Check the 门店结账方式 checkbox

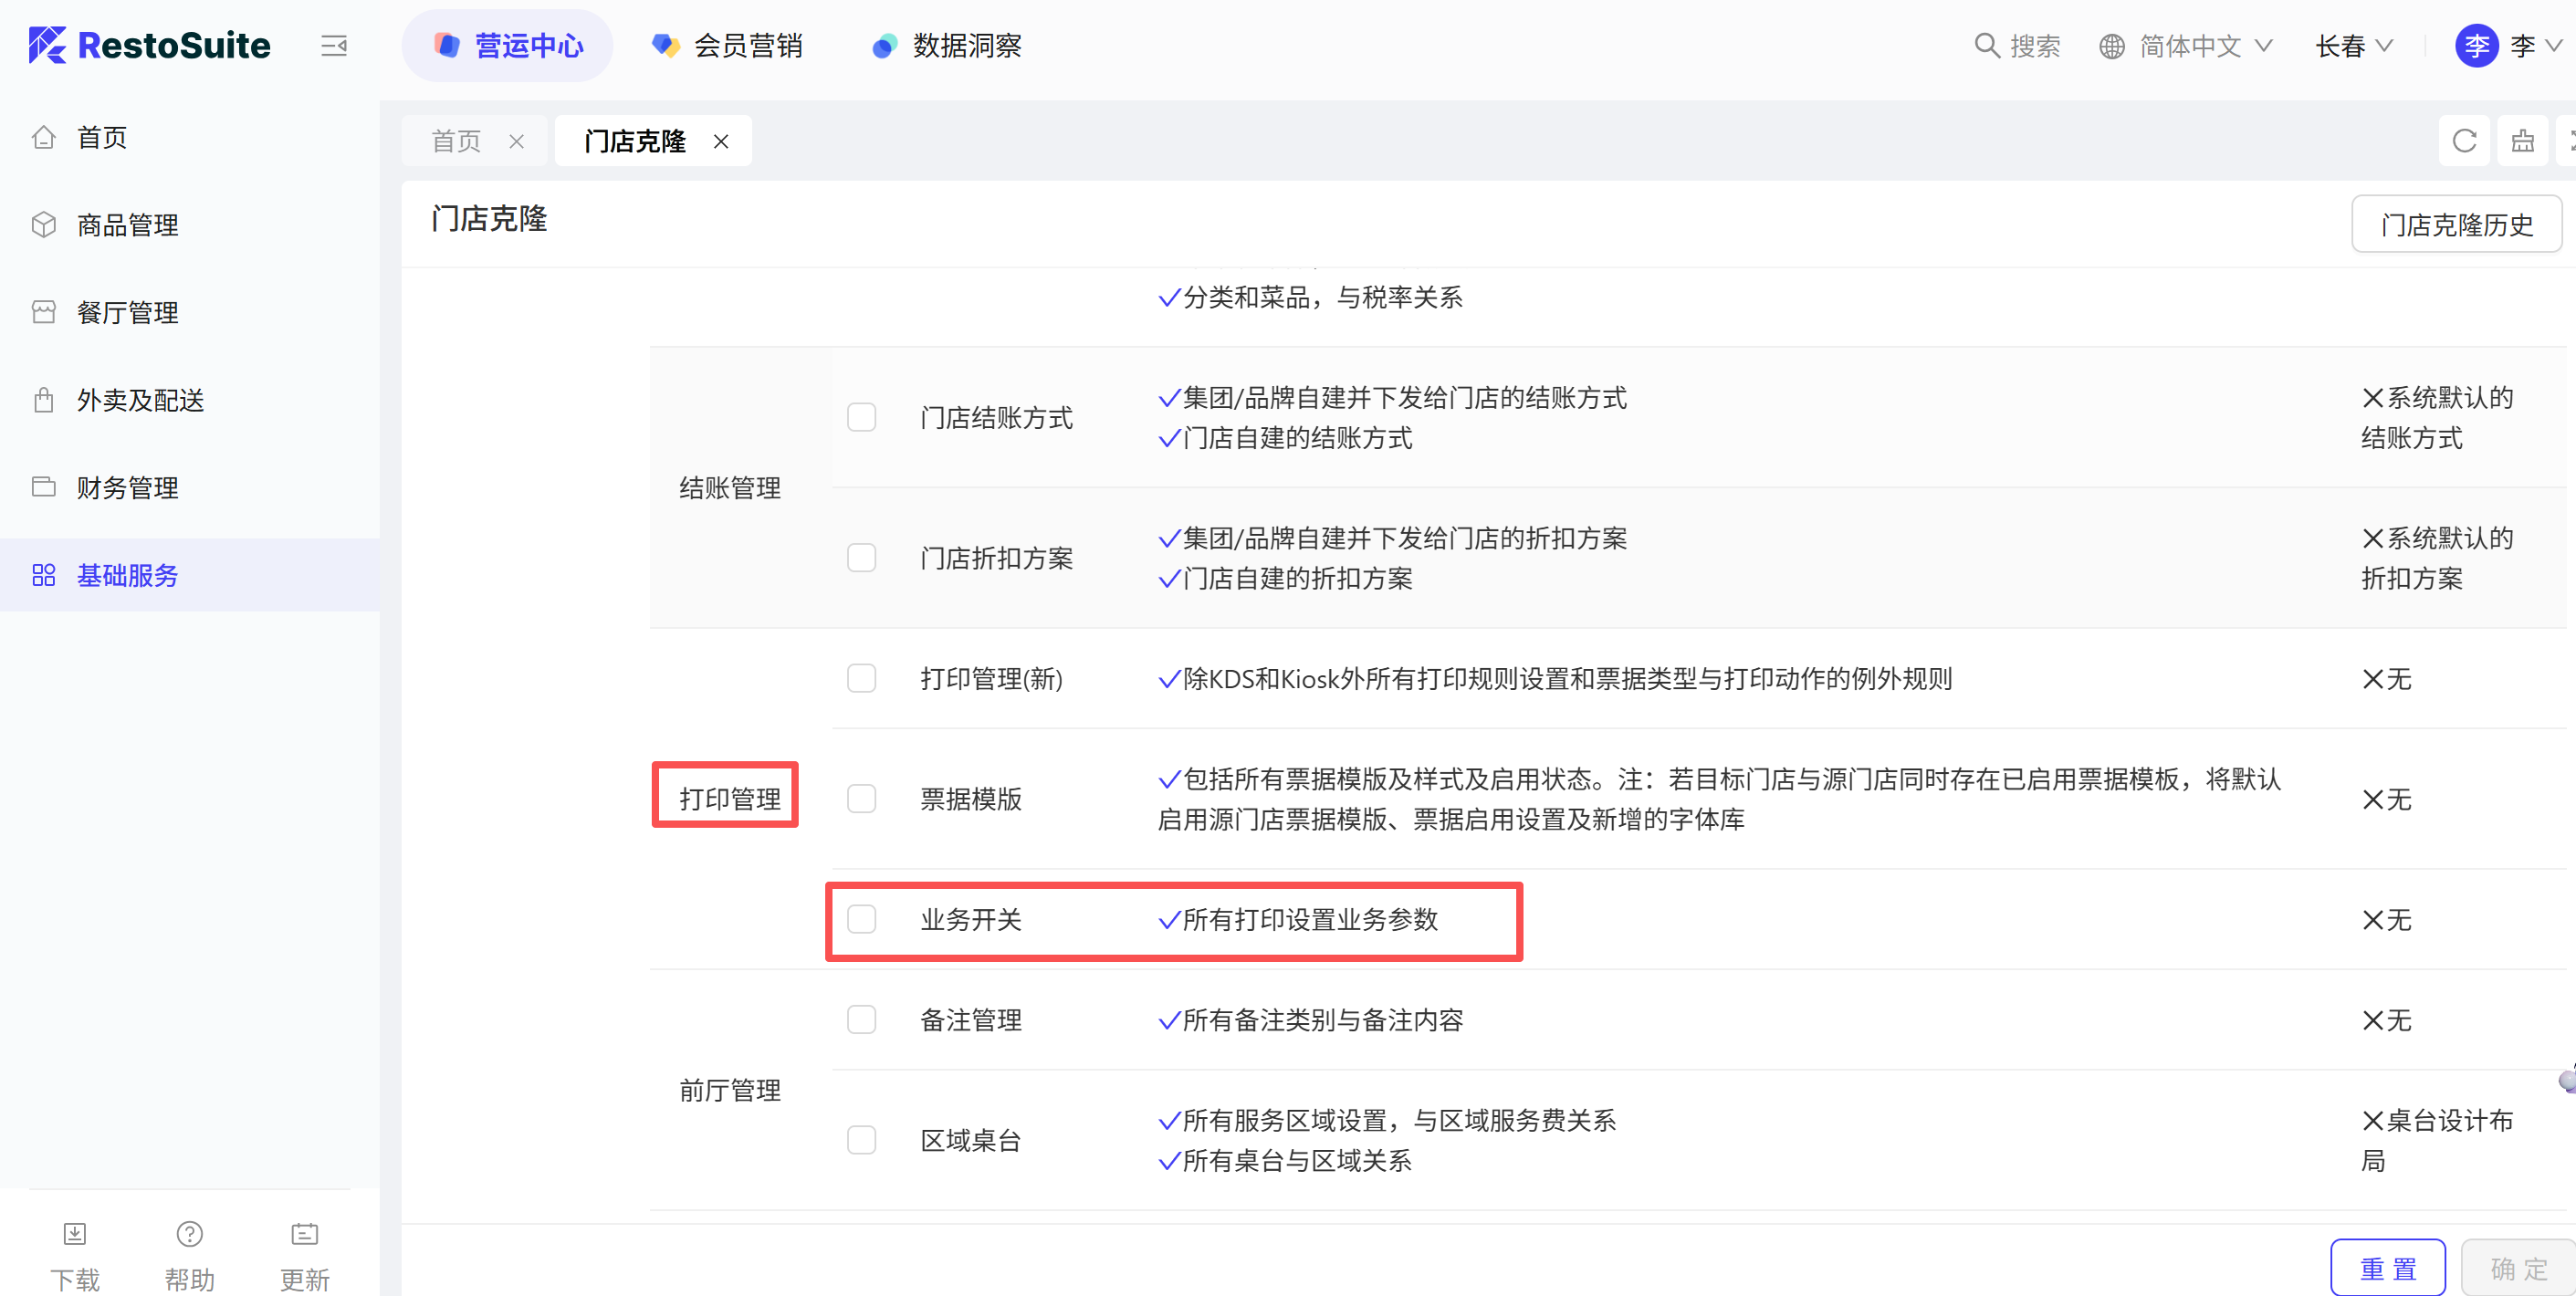click(861, 417)
